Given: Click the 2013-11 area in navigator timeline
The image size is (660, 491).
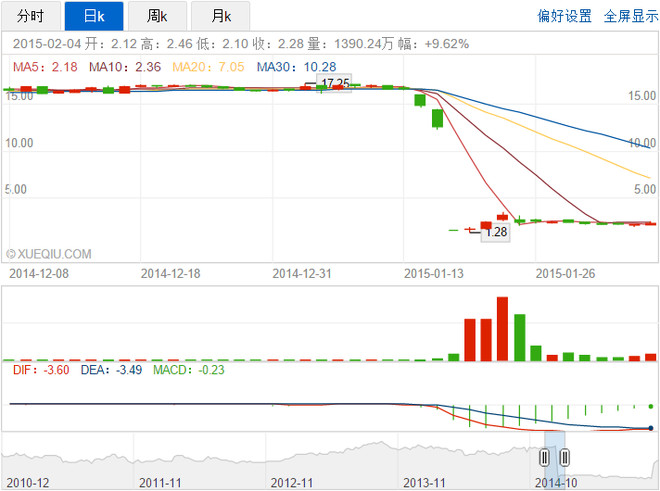Looking at the screenshot, I should pyautogui.click(x=424, y=482).
